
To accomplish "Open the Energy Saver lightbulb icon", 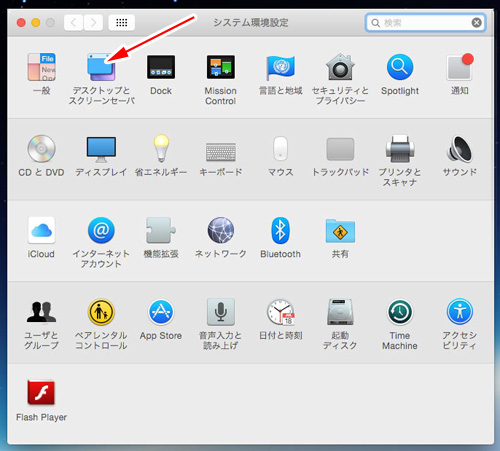I will click(x=161, y=148).
